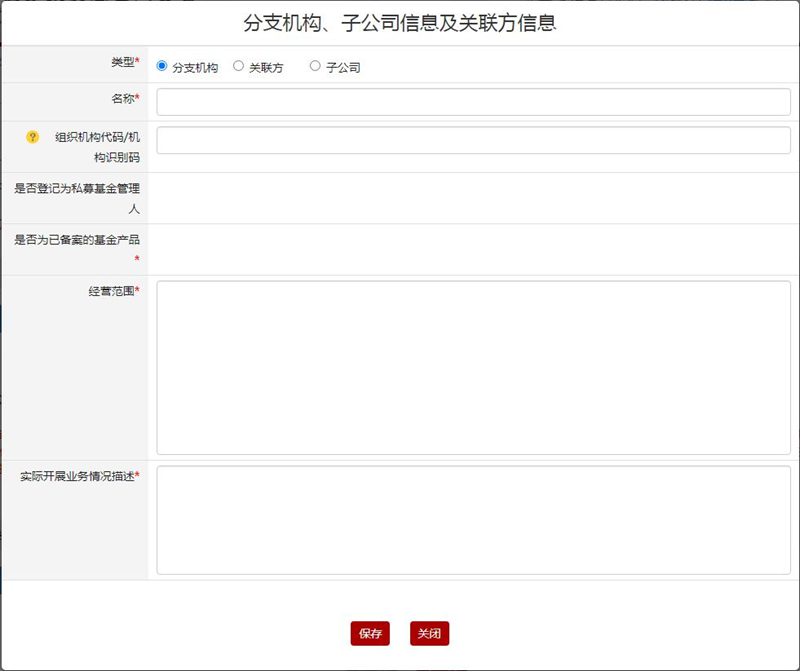Focus the 名称 input field

click(x=473, y=102)
